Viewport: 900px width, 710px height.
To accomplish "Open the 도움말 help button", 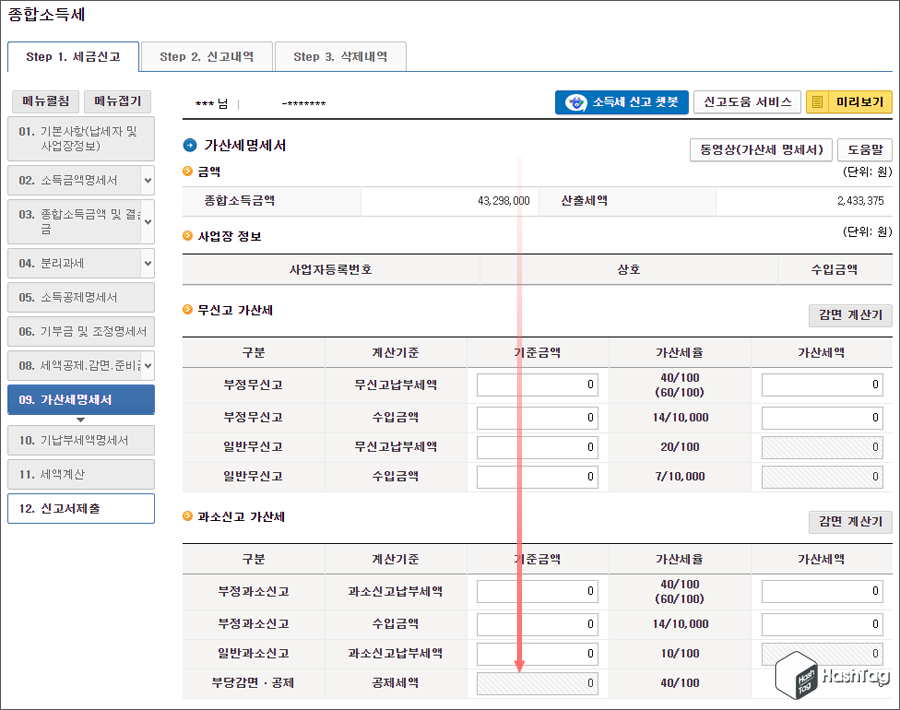I will click(866, 149).
